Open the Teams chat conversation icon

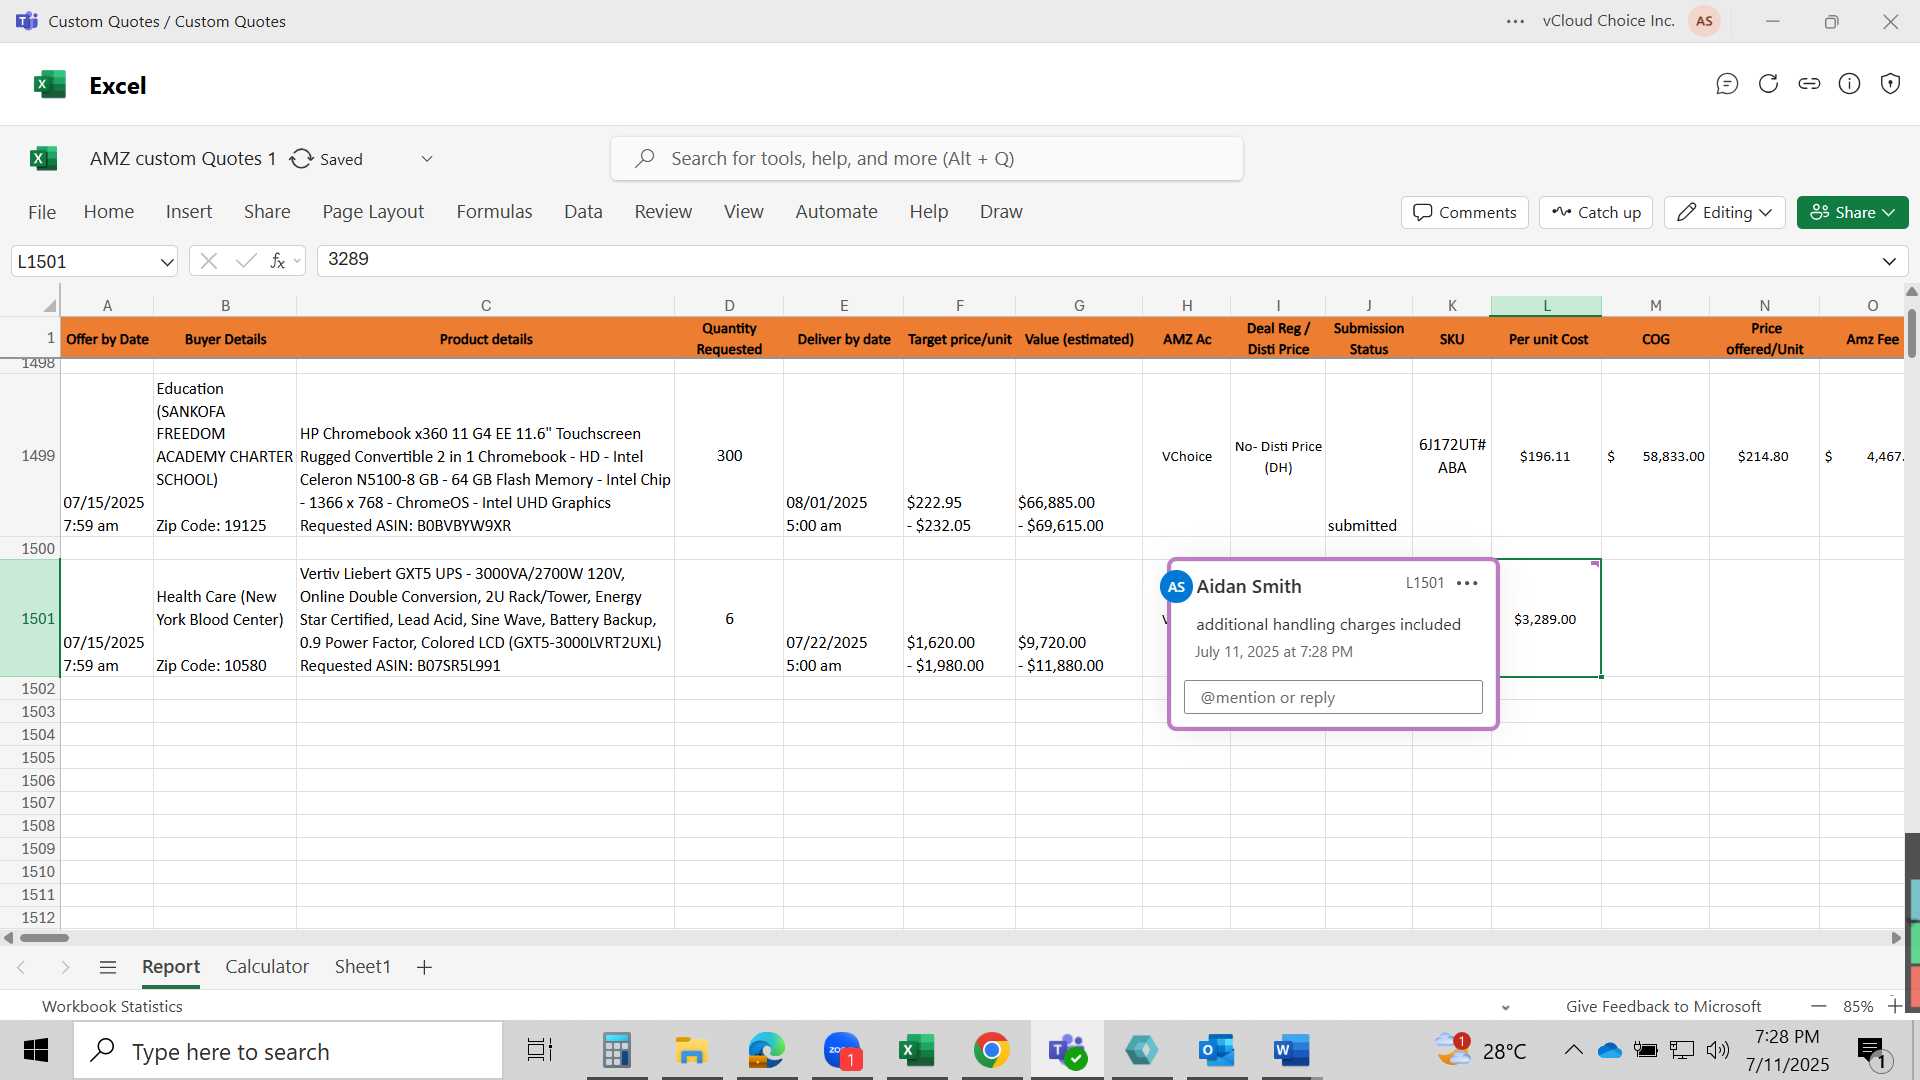[1727, 84]
